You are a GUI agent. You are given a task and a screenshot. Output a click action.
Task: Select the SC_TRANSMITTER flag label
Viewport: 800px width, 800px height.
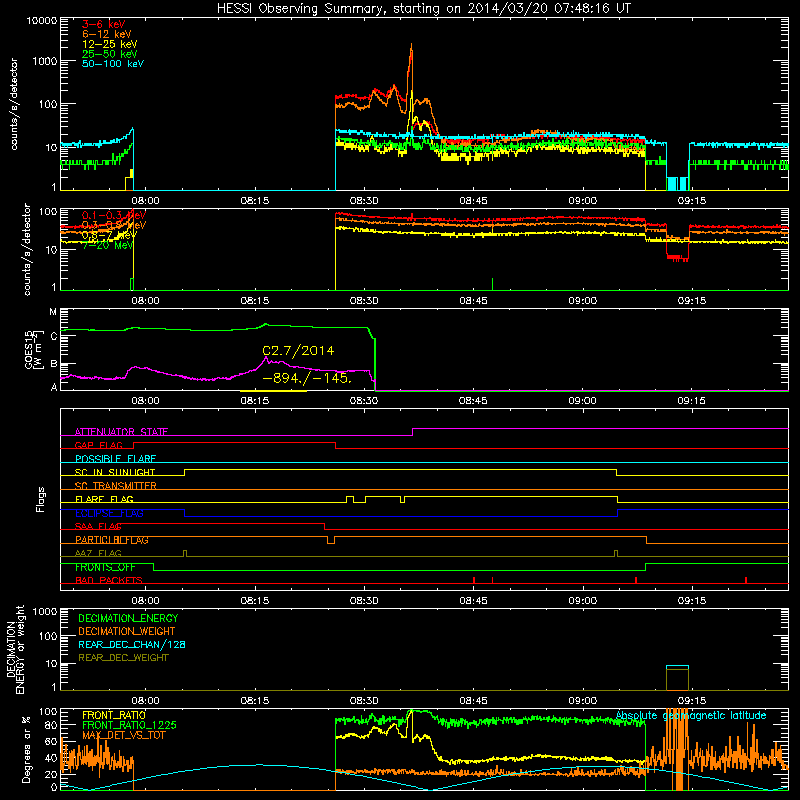115,485
